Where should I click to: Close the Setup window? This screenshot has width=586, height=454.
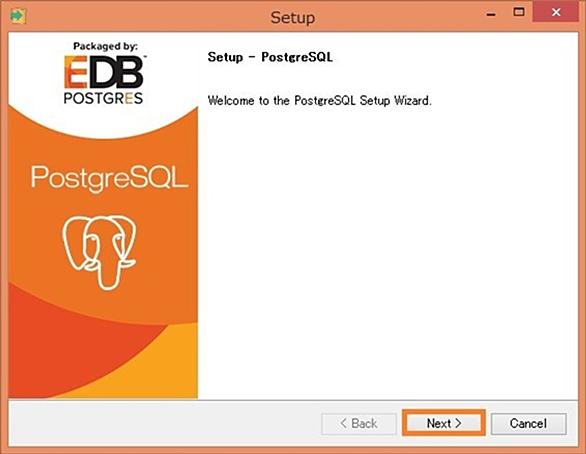pos(556,12)
